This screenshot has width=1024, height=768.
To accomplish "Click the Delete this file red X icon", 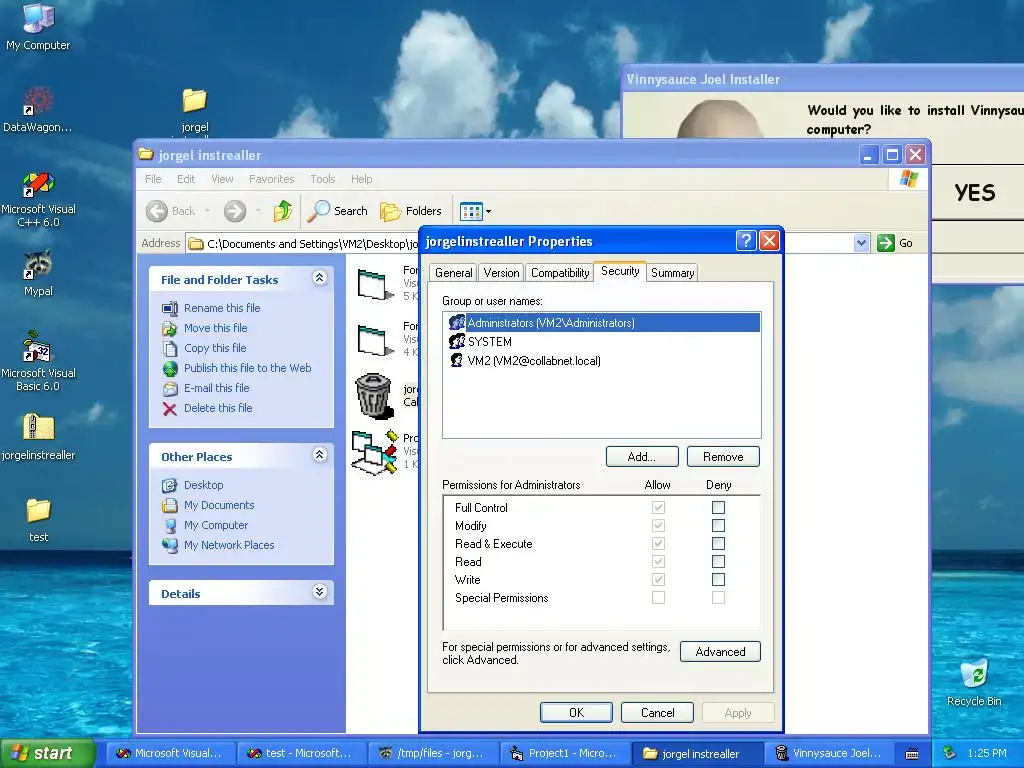I will click(170, 409).
